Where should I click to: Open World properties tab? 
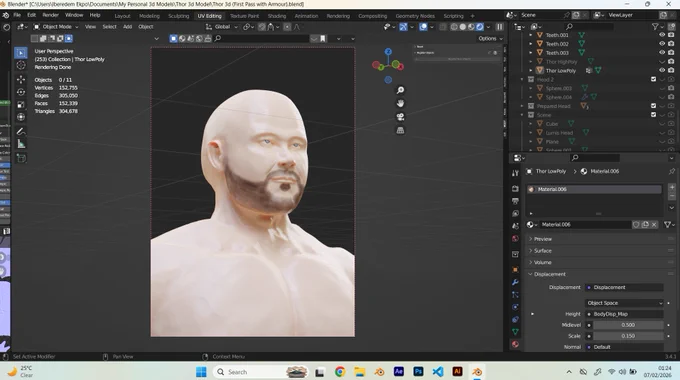[x=515, y=239]
